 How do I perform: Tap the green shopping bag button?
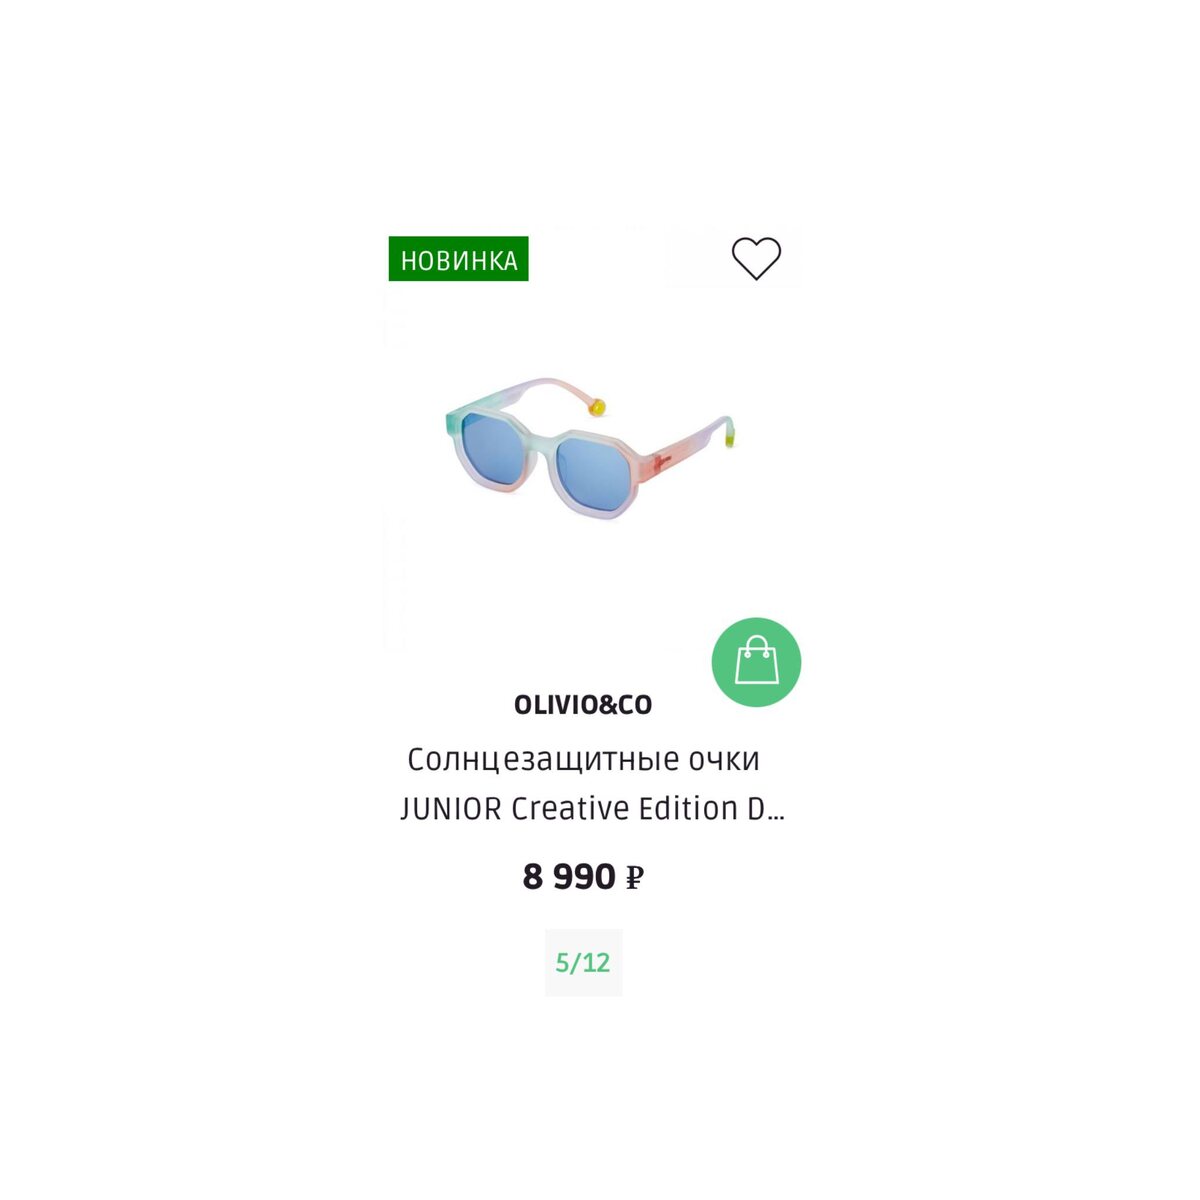(756, 662)
